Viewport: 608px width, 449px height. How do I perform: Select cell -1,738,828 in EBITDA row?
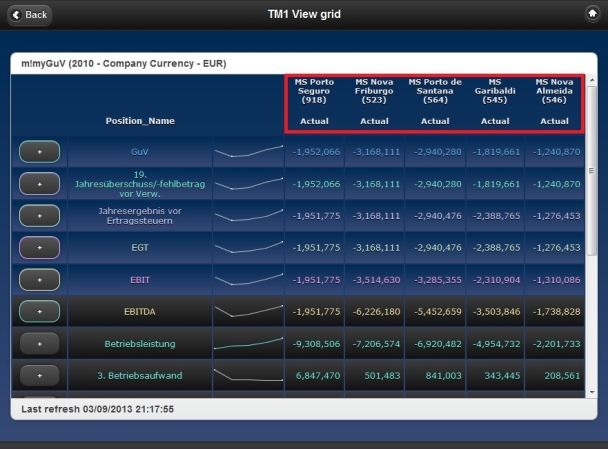[x=554, y=311]
